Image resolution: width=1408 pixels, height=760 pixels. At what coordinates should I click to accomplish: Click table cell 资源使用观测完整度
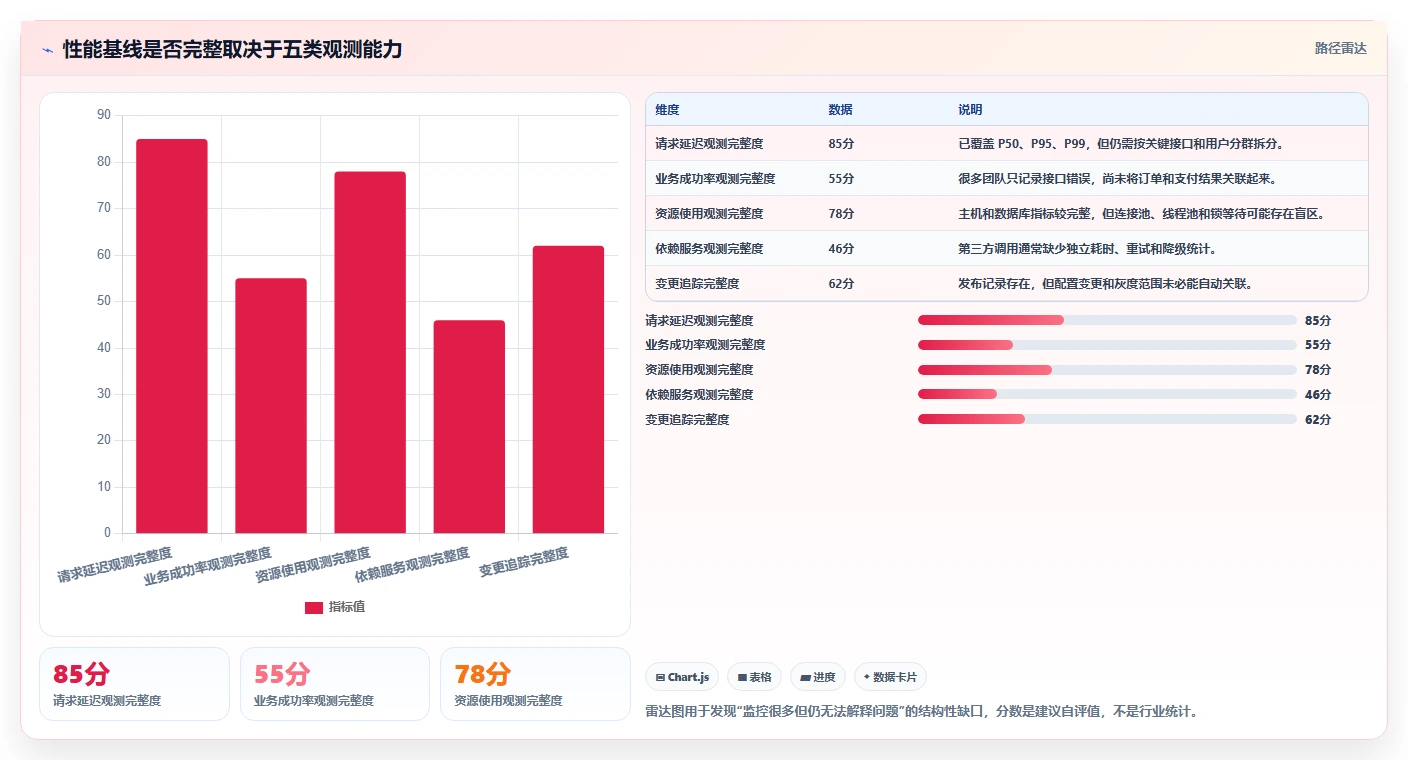point(709,214)
